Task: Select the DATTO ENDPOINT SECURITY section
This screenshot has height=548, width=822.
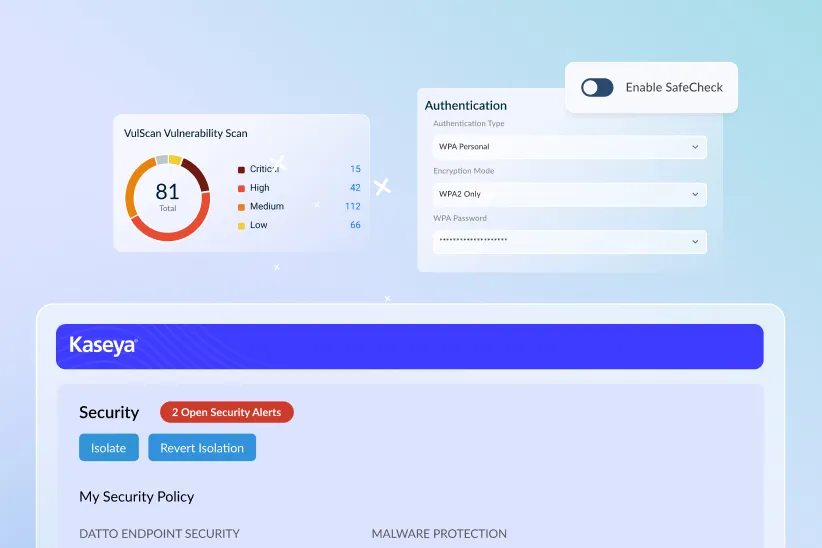Action: tap(159, 534)
